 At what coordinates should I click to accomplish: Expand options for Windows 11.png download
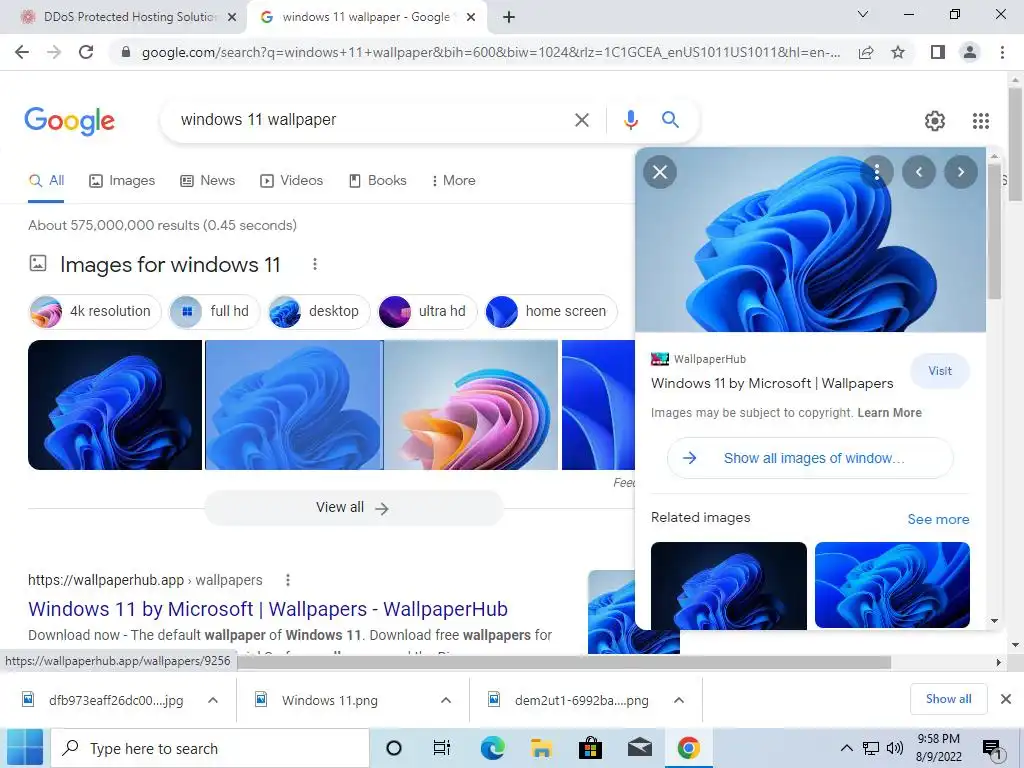click(x=446, y=700)
